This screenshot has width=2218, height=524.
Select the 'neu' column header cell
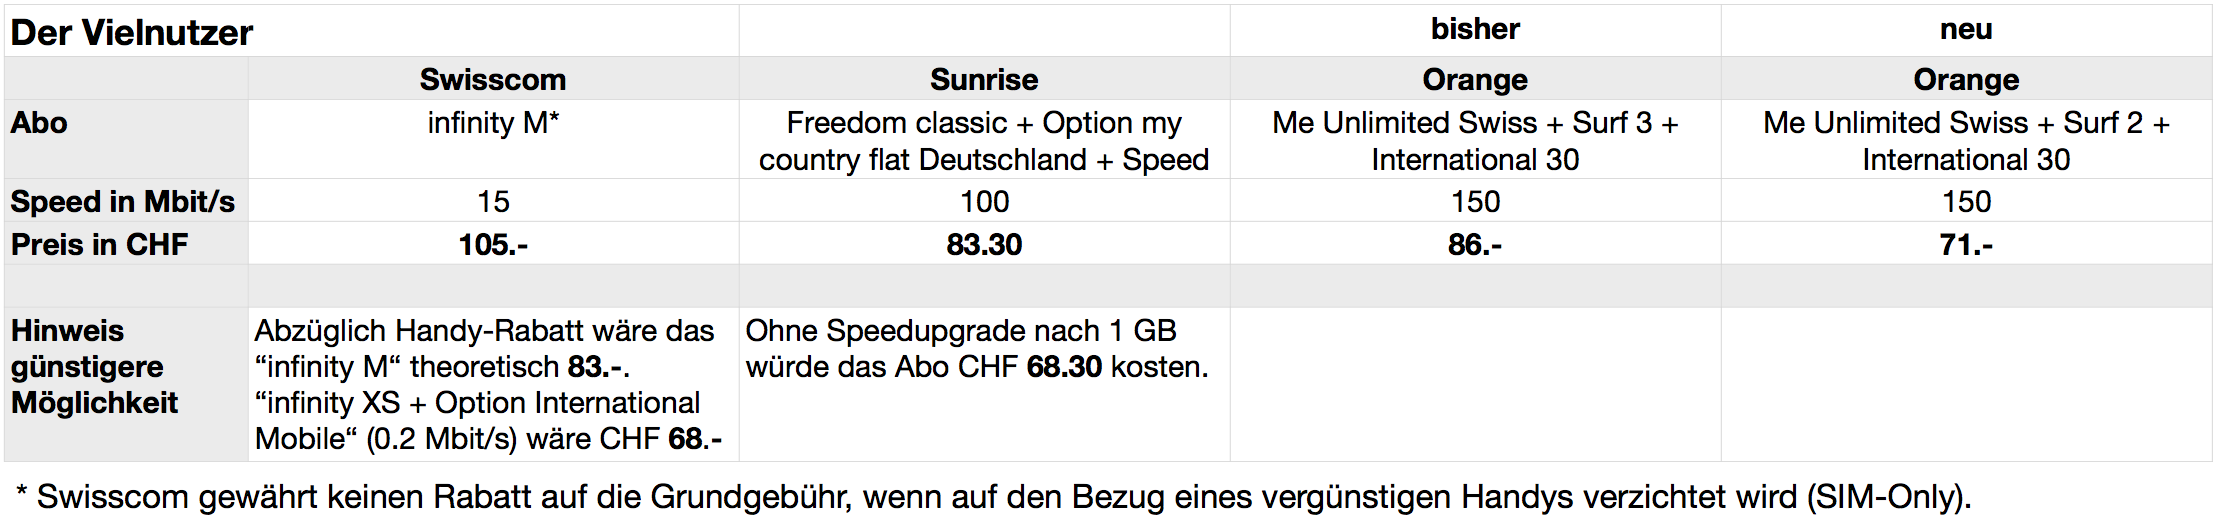[1966, 30]
